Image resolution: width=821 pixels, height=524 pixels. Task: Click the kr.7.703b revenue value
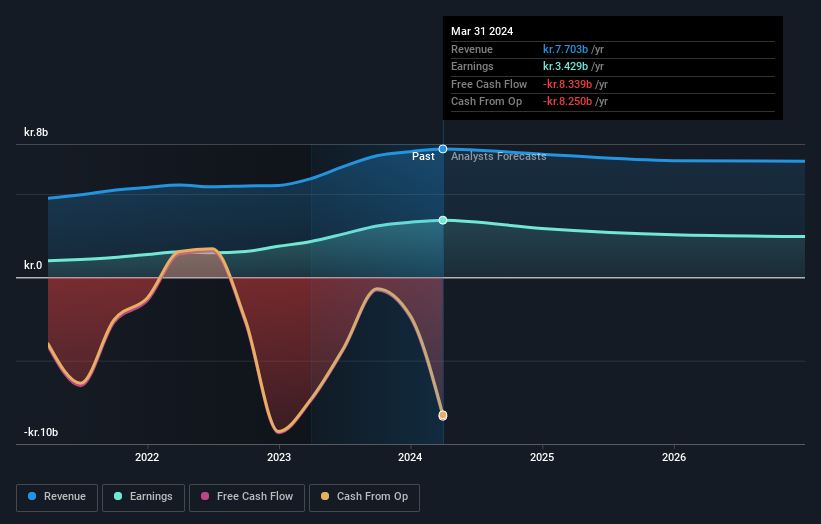(x=565, y=49)
